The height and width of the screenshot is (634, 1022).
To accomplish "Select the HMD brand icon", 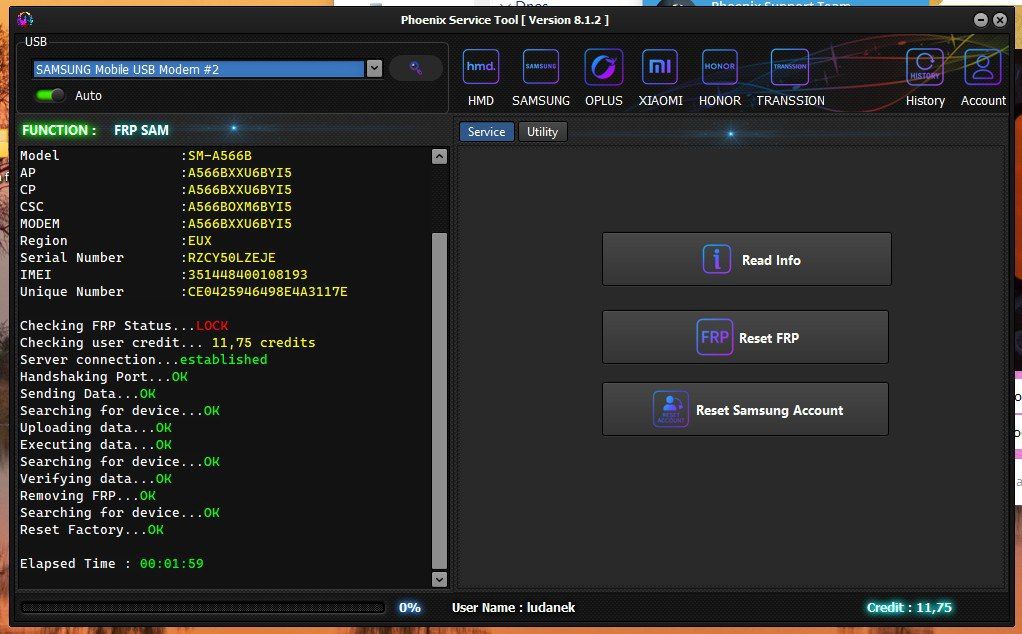I will 481,68.
